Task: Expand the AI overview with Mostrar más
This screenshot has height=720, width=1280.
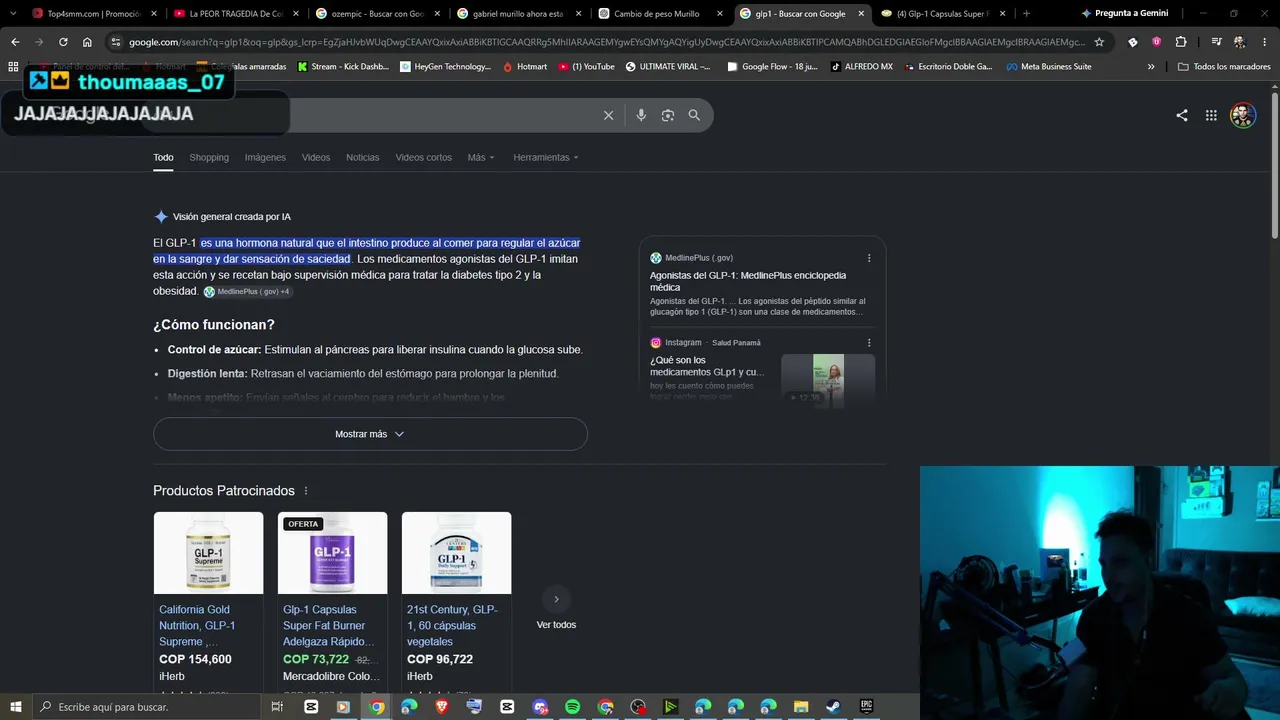Action: pyautogui.click(x=370, y=434)
